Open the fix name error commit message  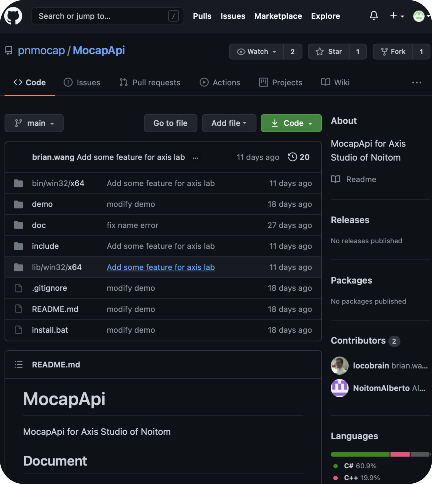pyautogui.click(x=132, y=225)
